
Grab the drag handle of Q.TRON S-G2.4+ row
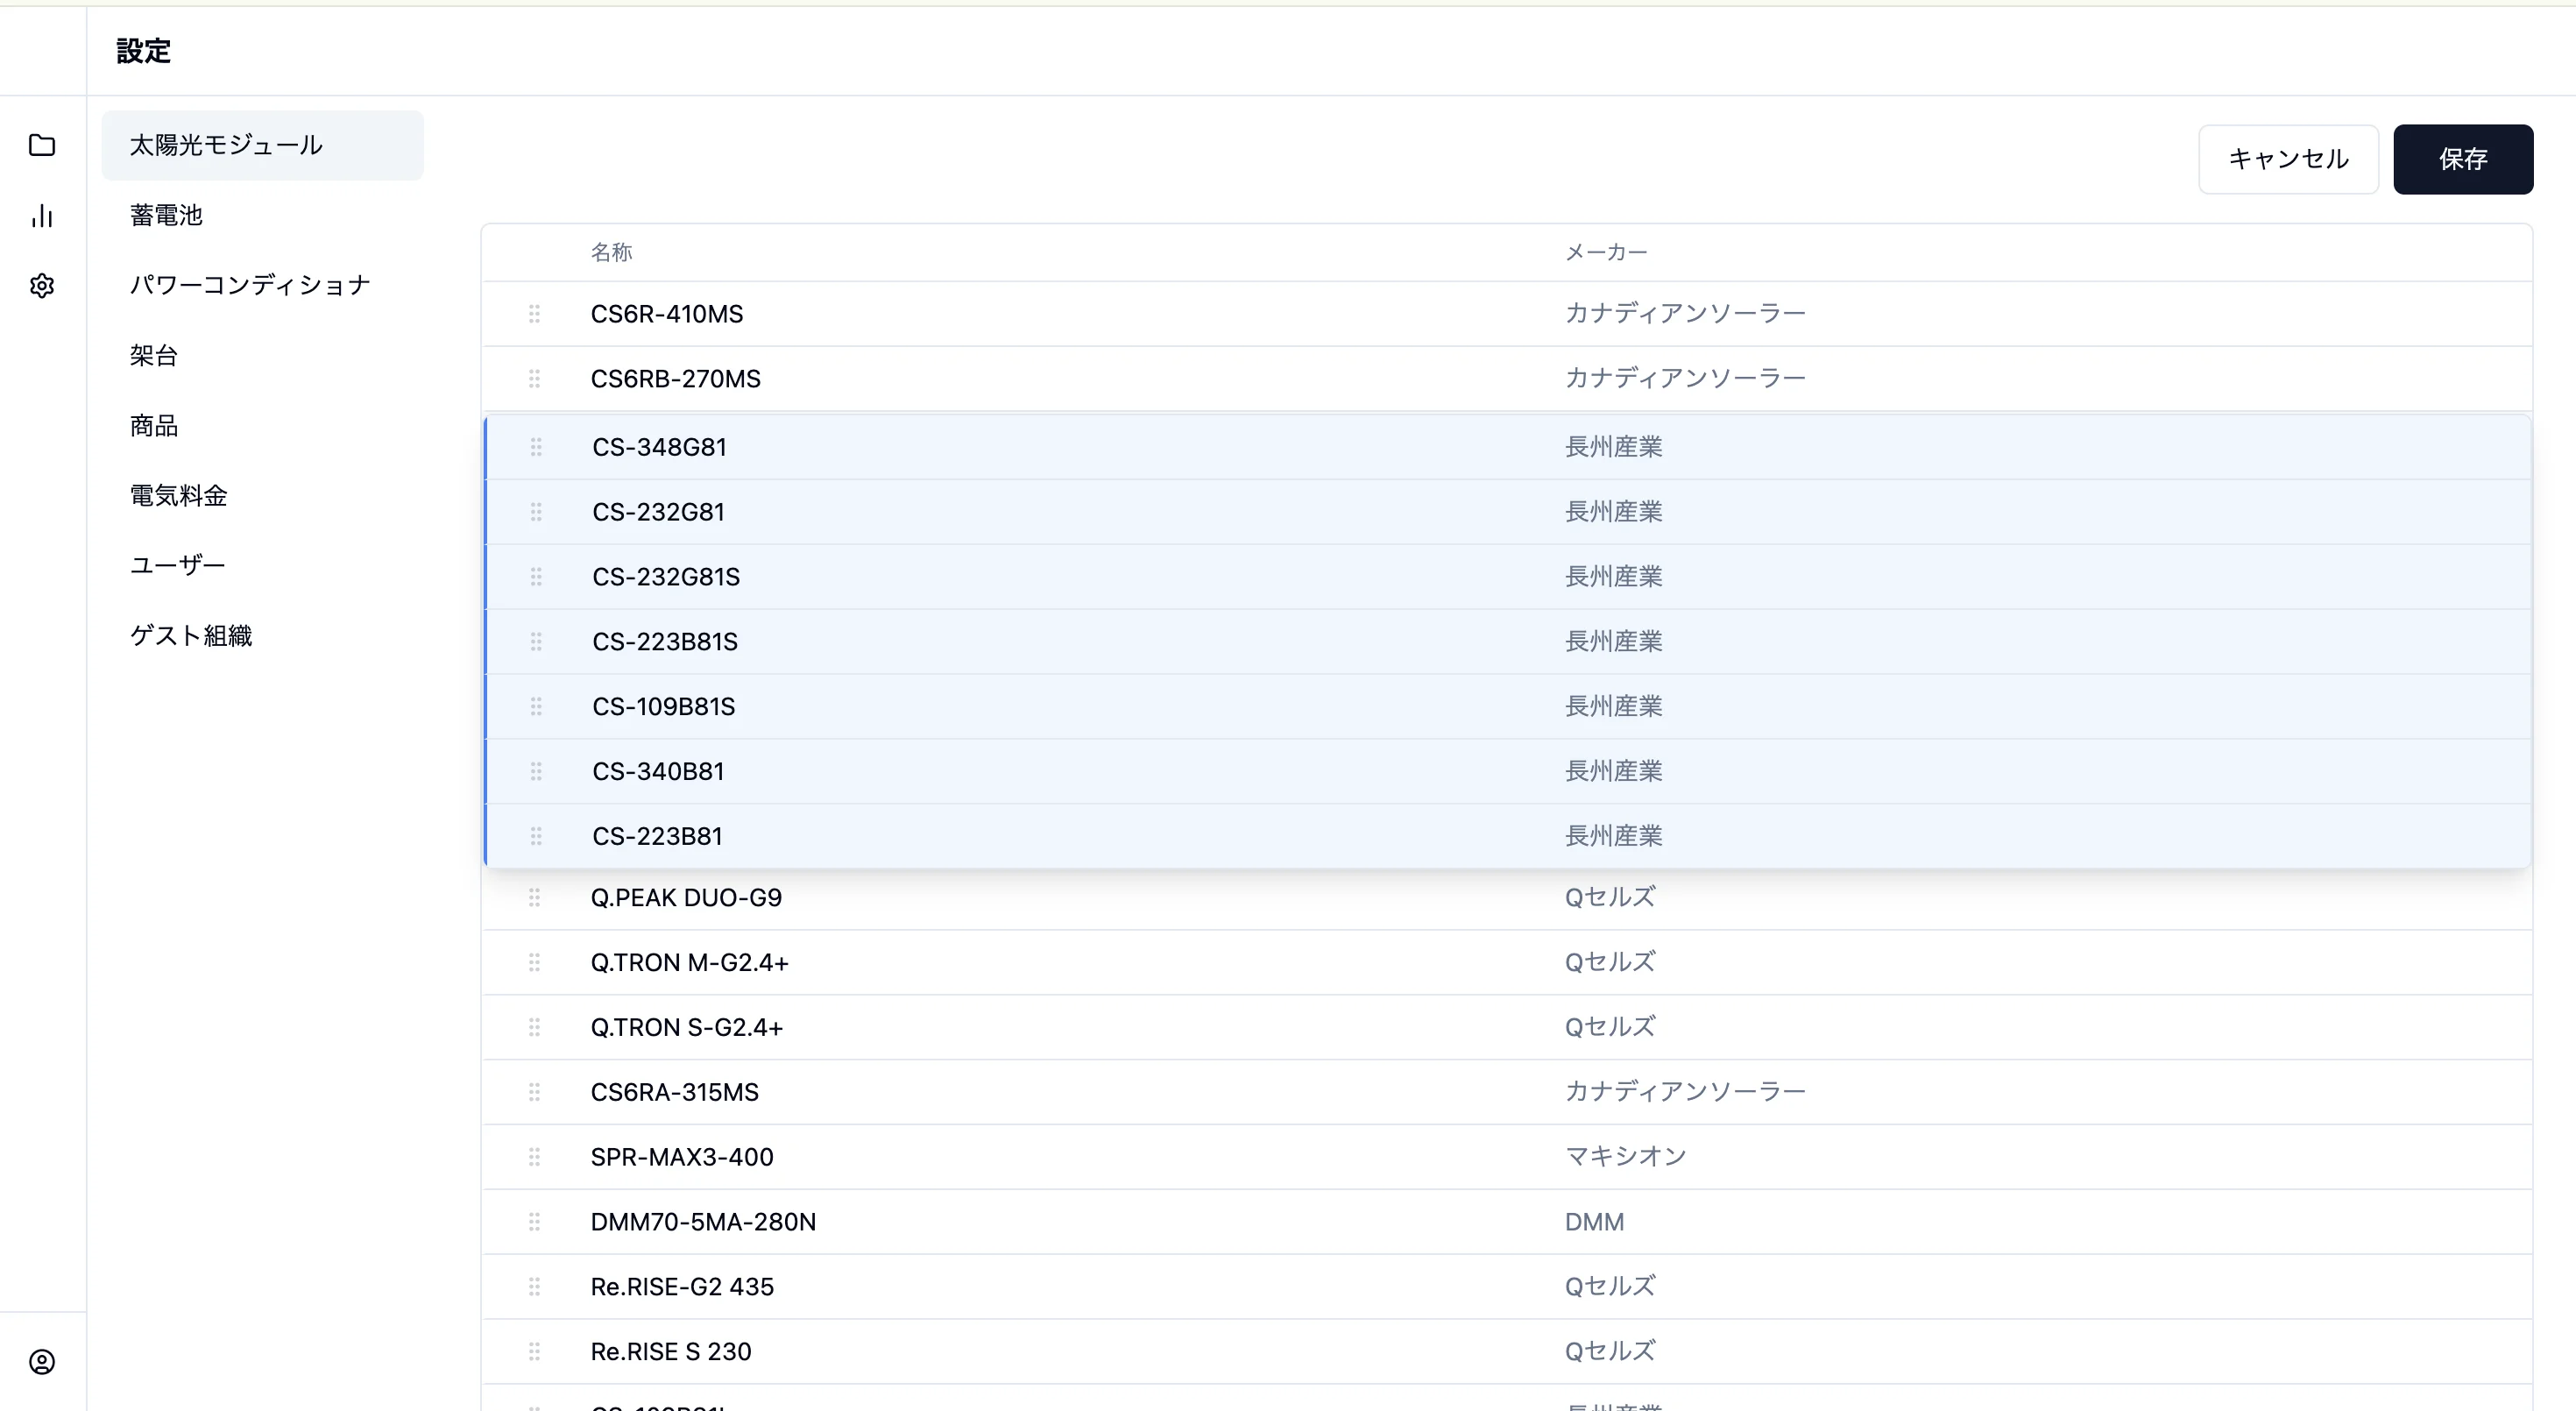click(x=534, y=1027)
